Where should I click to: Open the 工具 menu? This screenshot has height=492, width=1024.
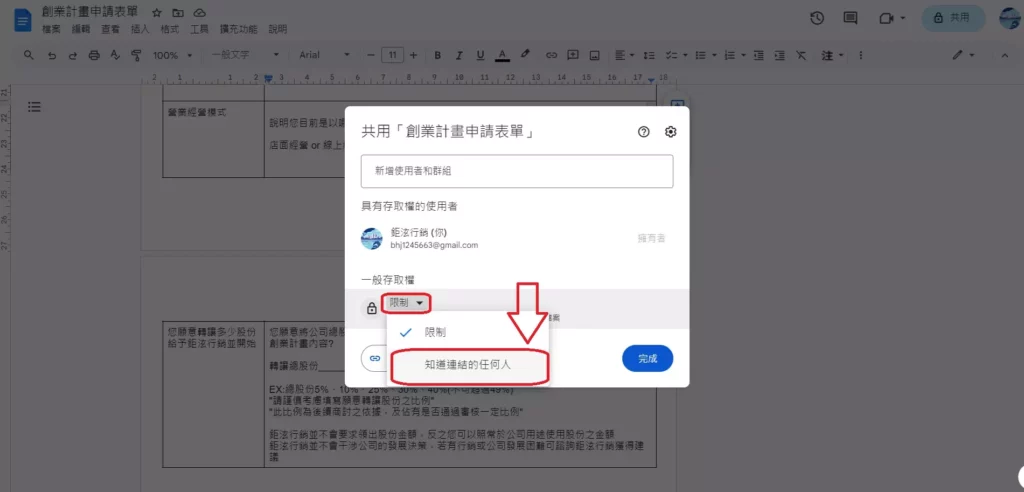pyautogui.click(x=199, y=29)
